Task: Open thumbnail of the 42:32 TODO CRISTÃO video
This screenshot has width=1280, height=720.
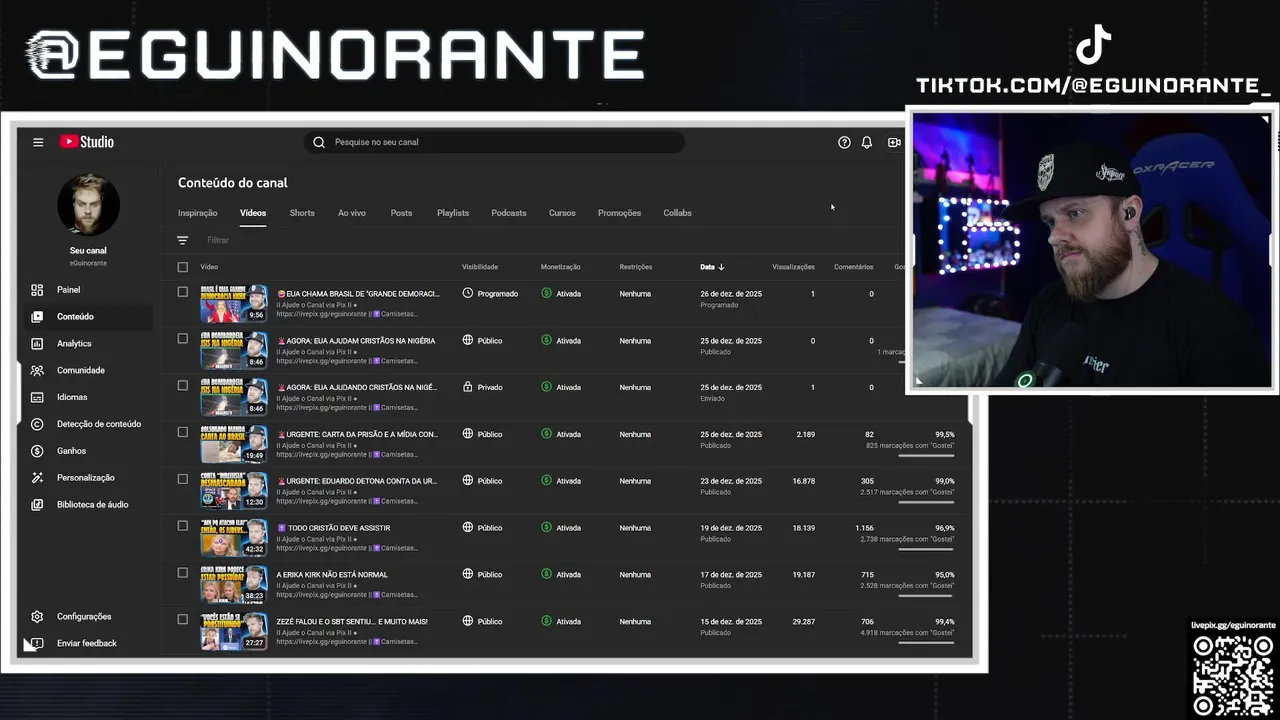Action: pyautogui.click(x=233, y=537)
